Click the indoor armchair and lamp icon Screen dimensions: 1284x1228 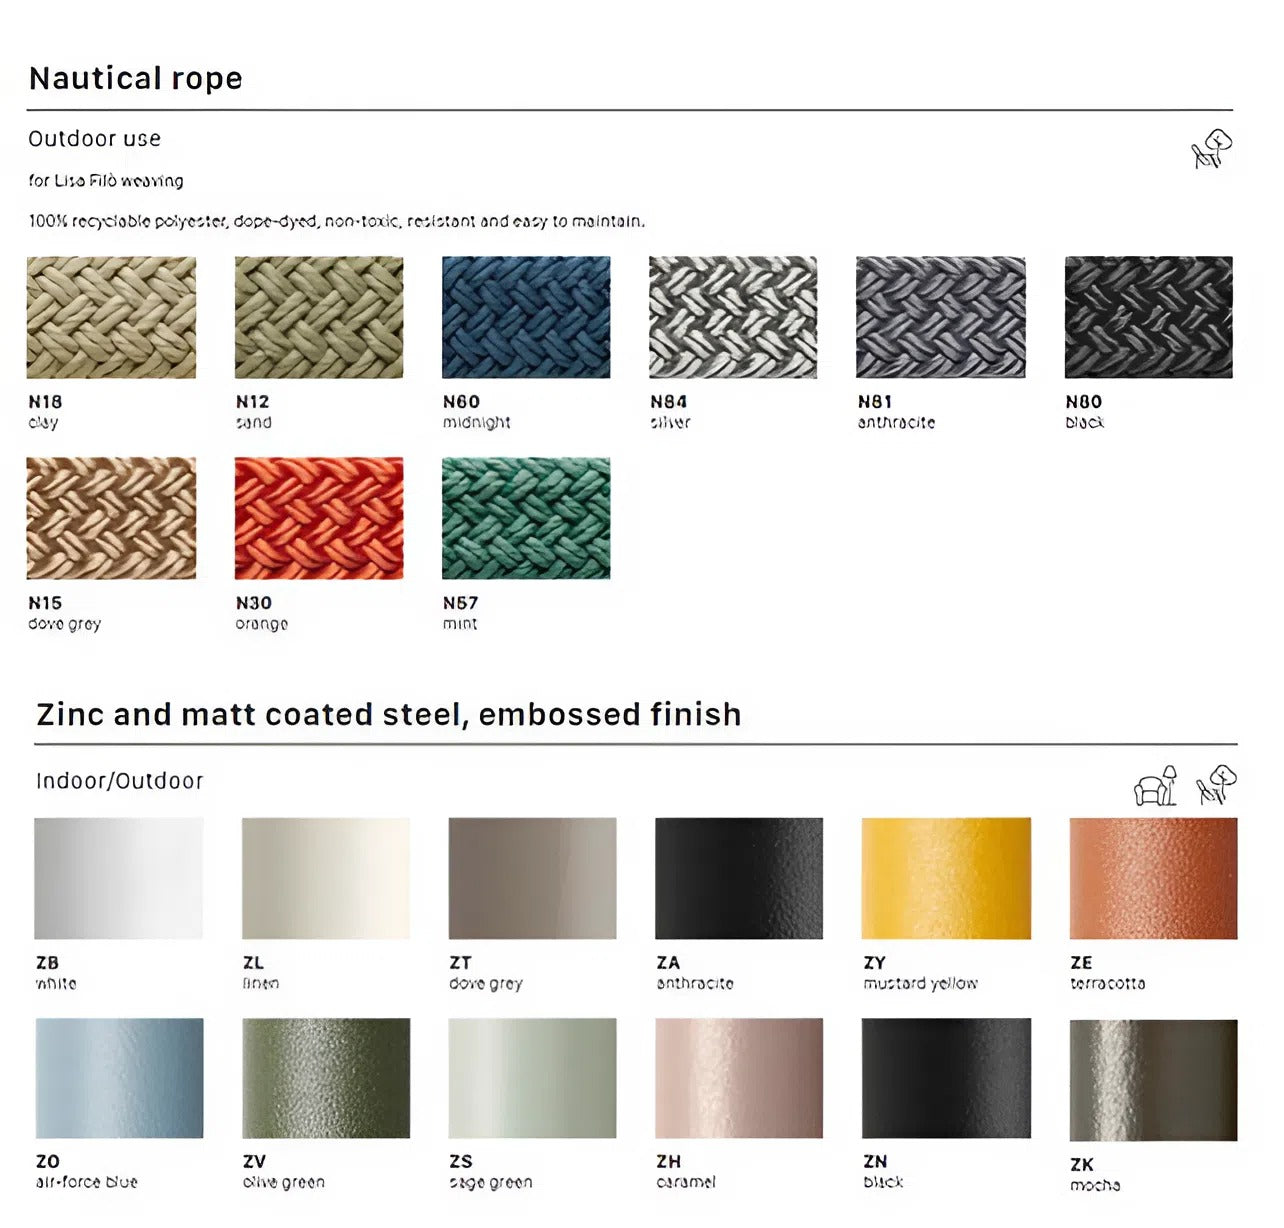click(x=1155, y=786)
